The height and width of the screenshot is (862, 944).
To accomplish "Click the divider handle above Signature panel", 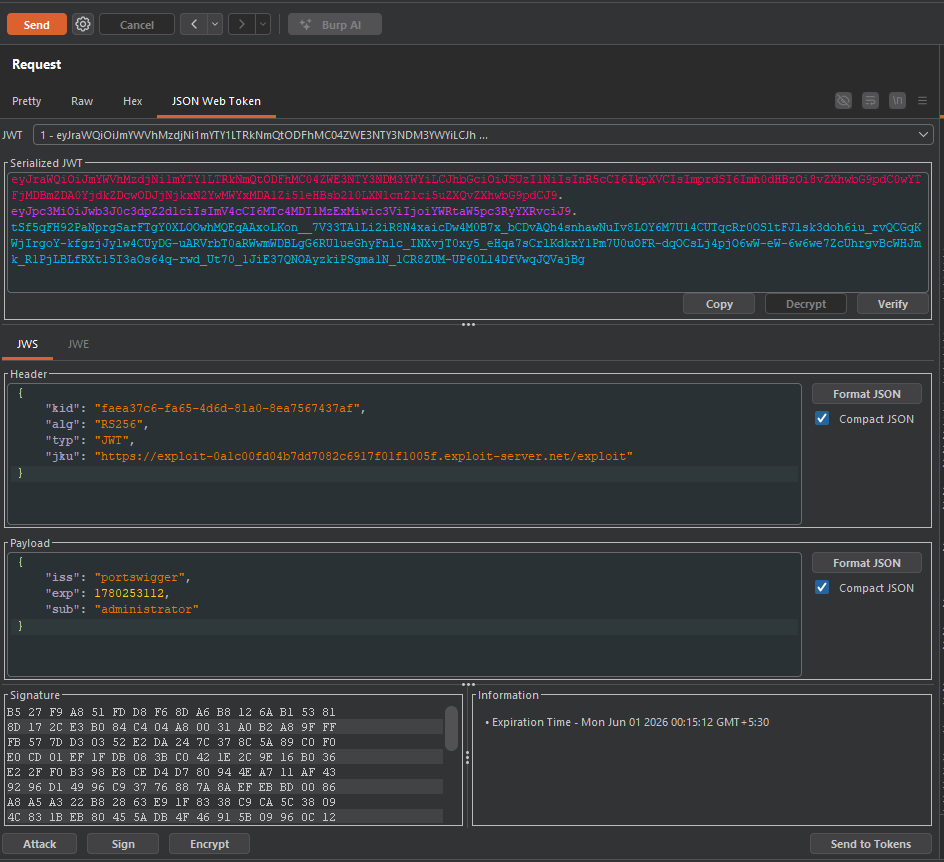I will [x=468, y=684].
